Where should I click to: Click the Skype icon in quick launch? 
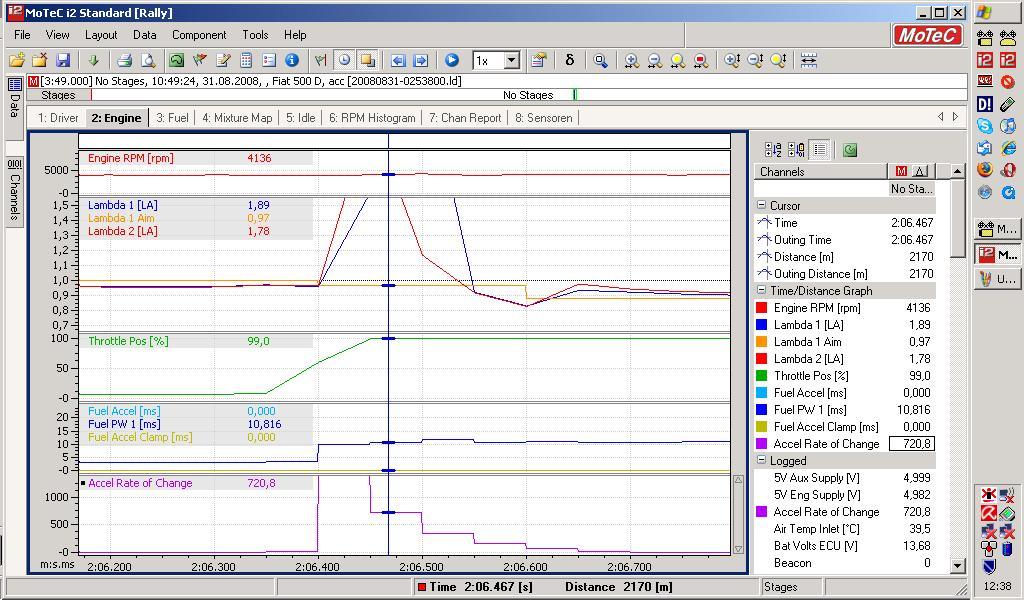[985, 125]
